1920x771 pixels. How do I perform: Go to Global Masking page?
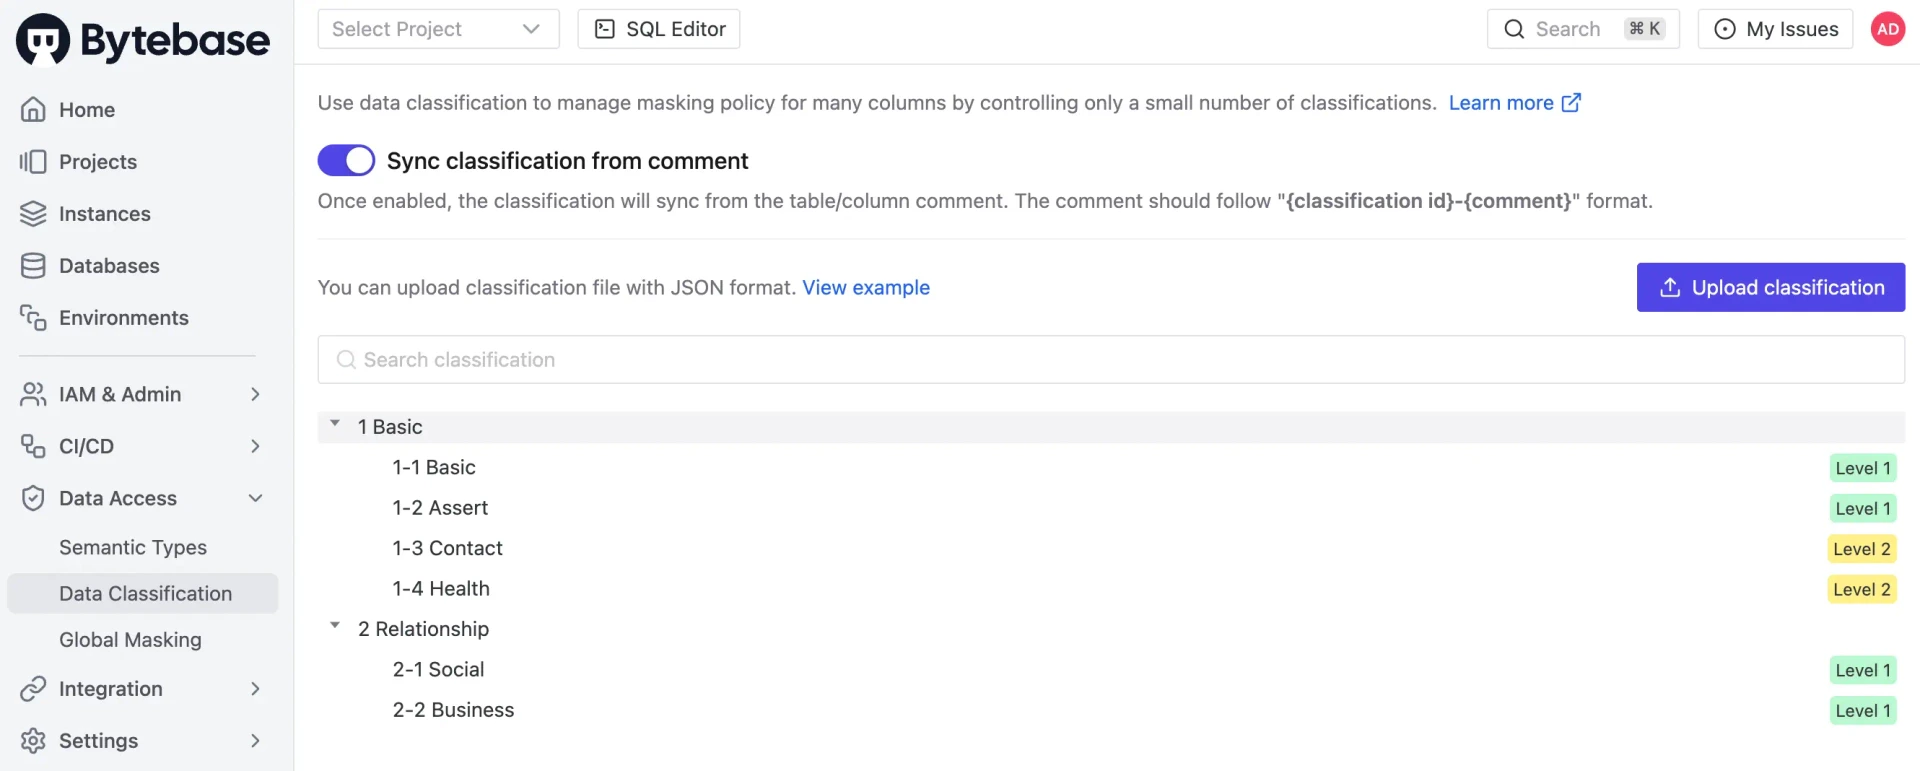coord(130,640)
